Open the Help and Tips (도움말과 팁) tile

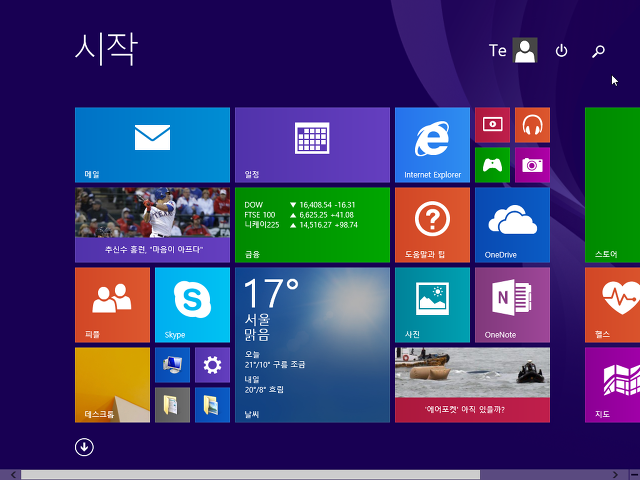pos(432,225)
